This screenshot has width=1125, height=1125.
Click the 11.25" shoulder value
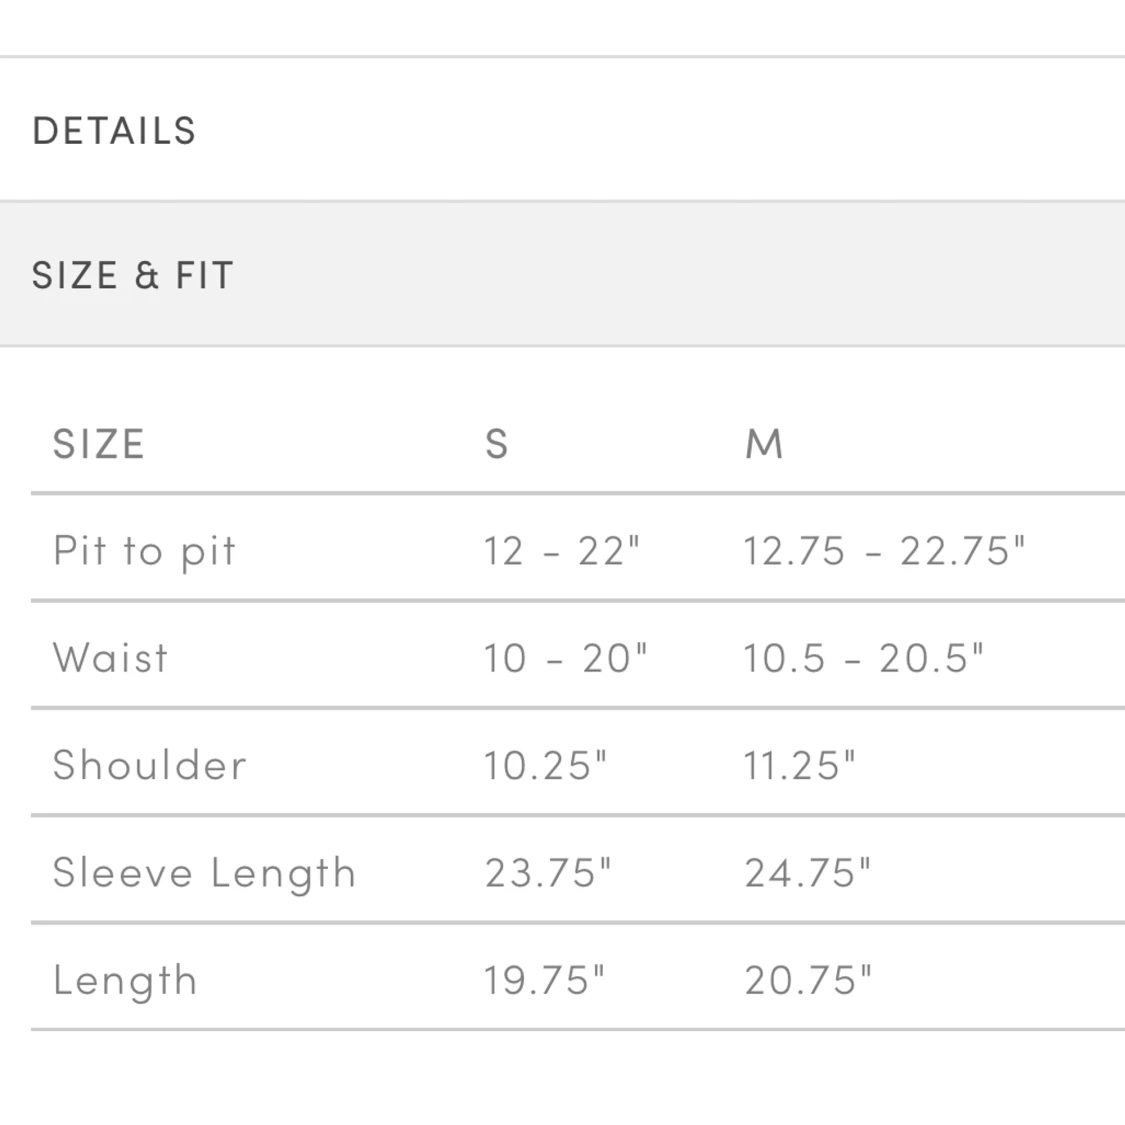799,766
